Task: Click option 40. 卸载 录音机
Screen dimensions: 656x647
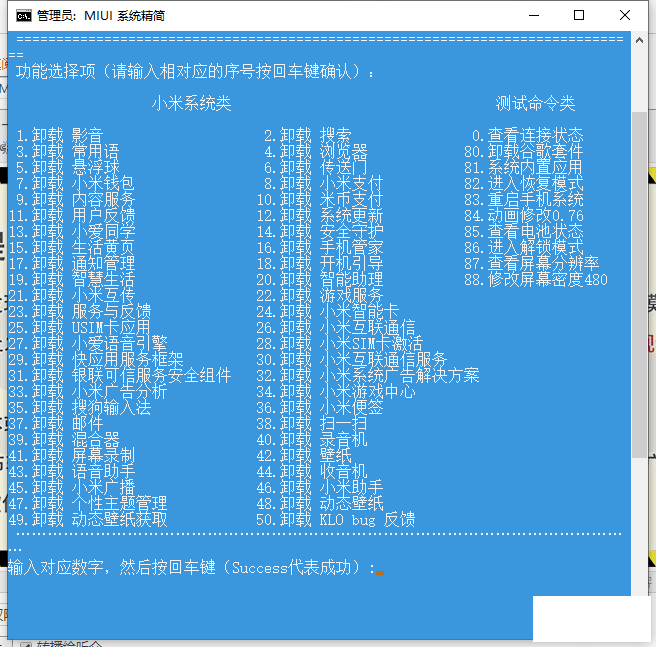Action: (x=312, y=439)
